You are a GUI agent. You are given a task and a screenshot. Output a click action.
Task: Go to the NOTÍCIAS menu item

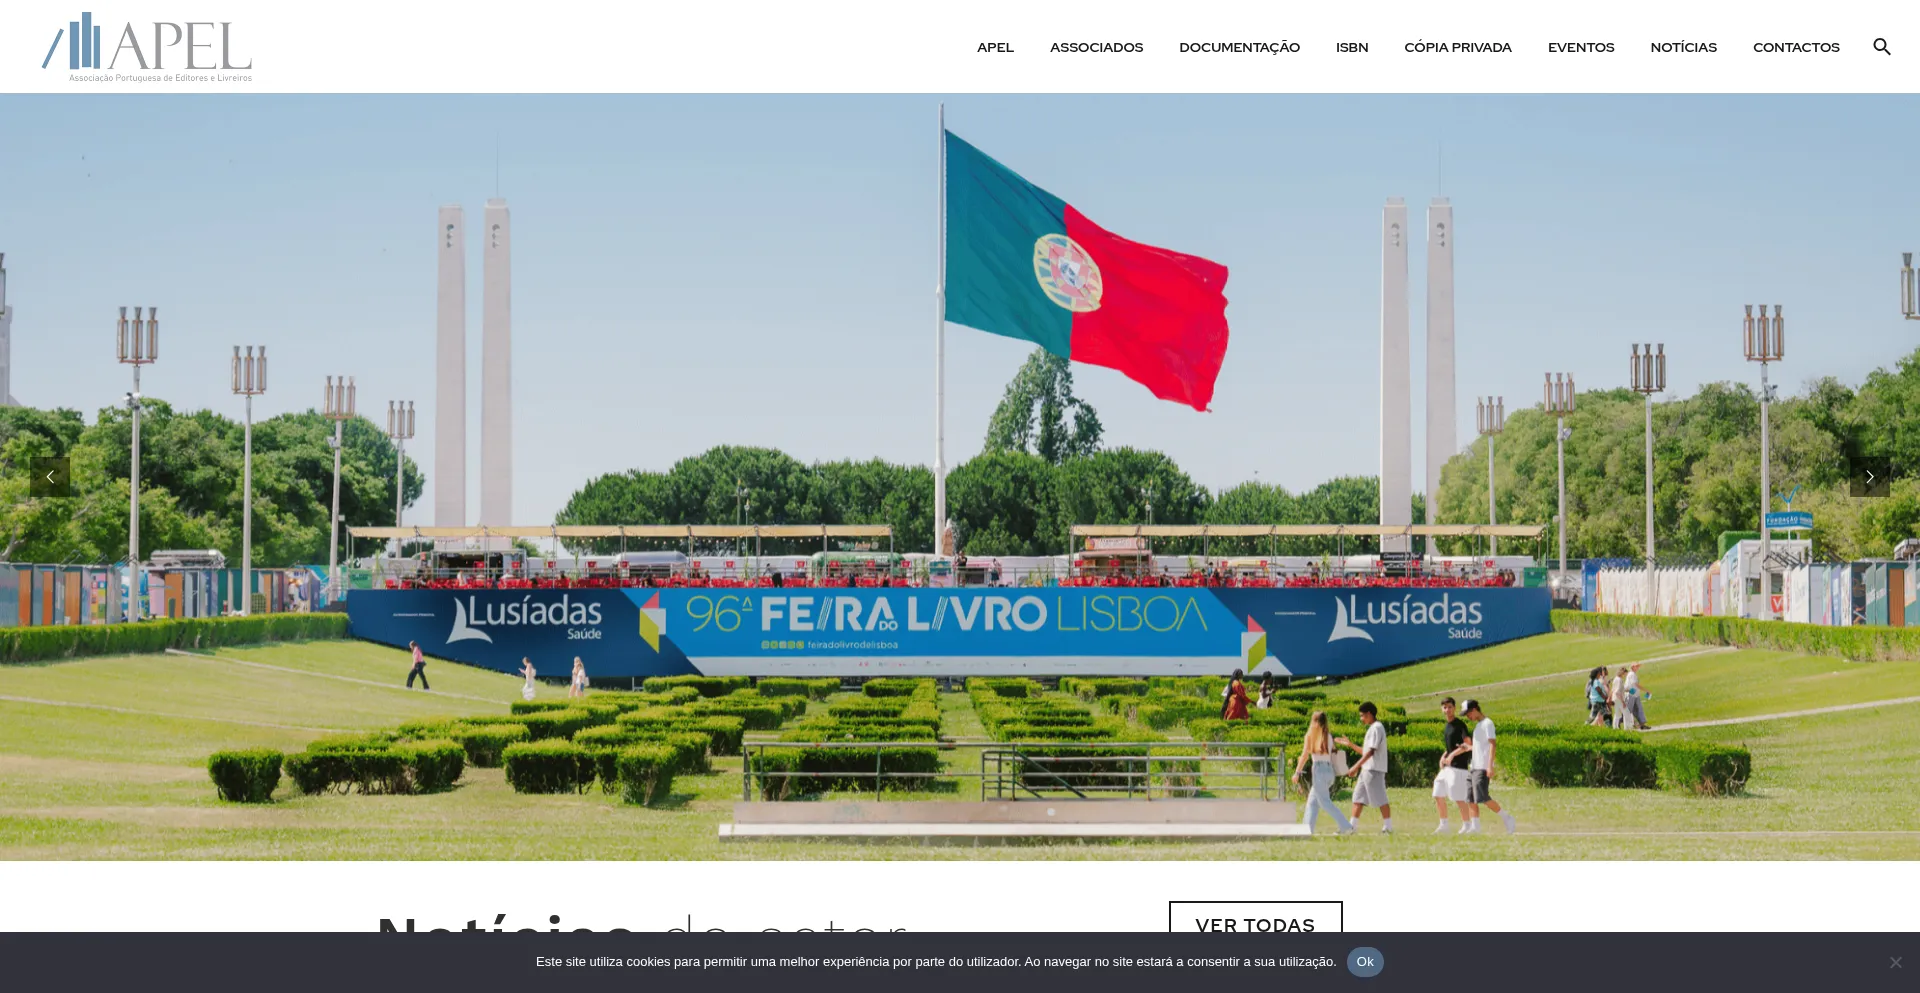(x=1683, y=47)
